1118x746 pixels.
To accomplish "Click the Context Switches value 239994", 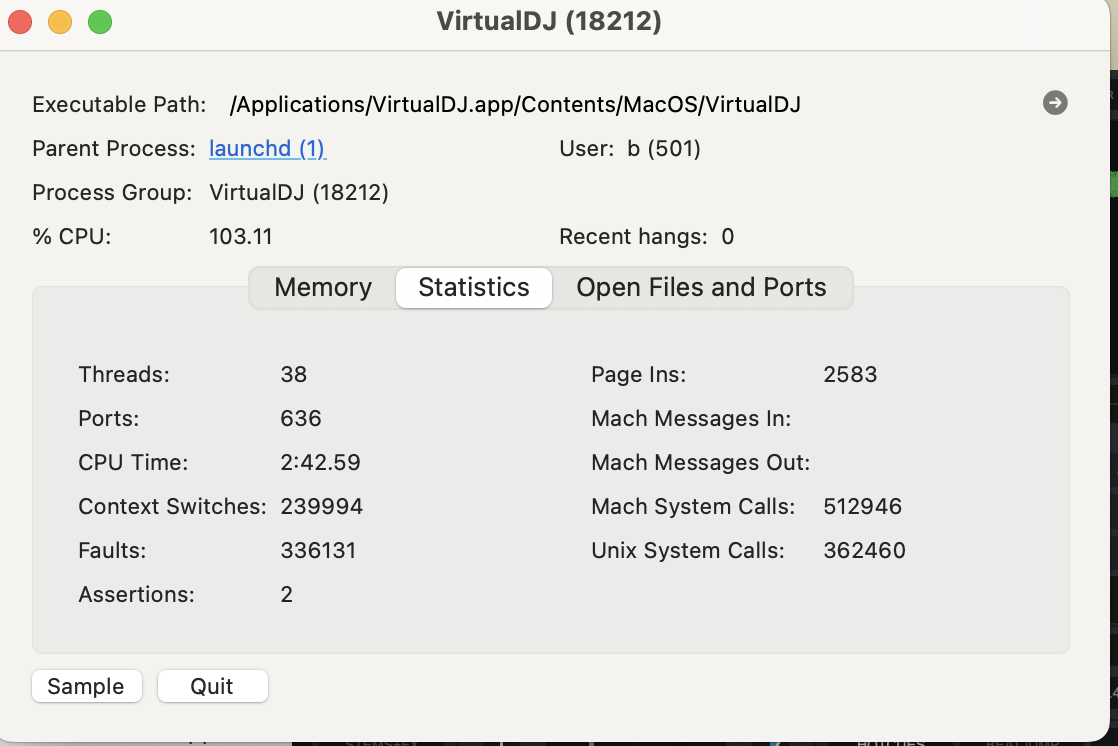I will (321, 507).
